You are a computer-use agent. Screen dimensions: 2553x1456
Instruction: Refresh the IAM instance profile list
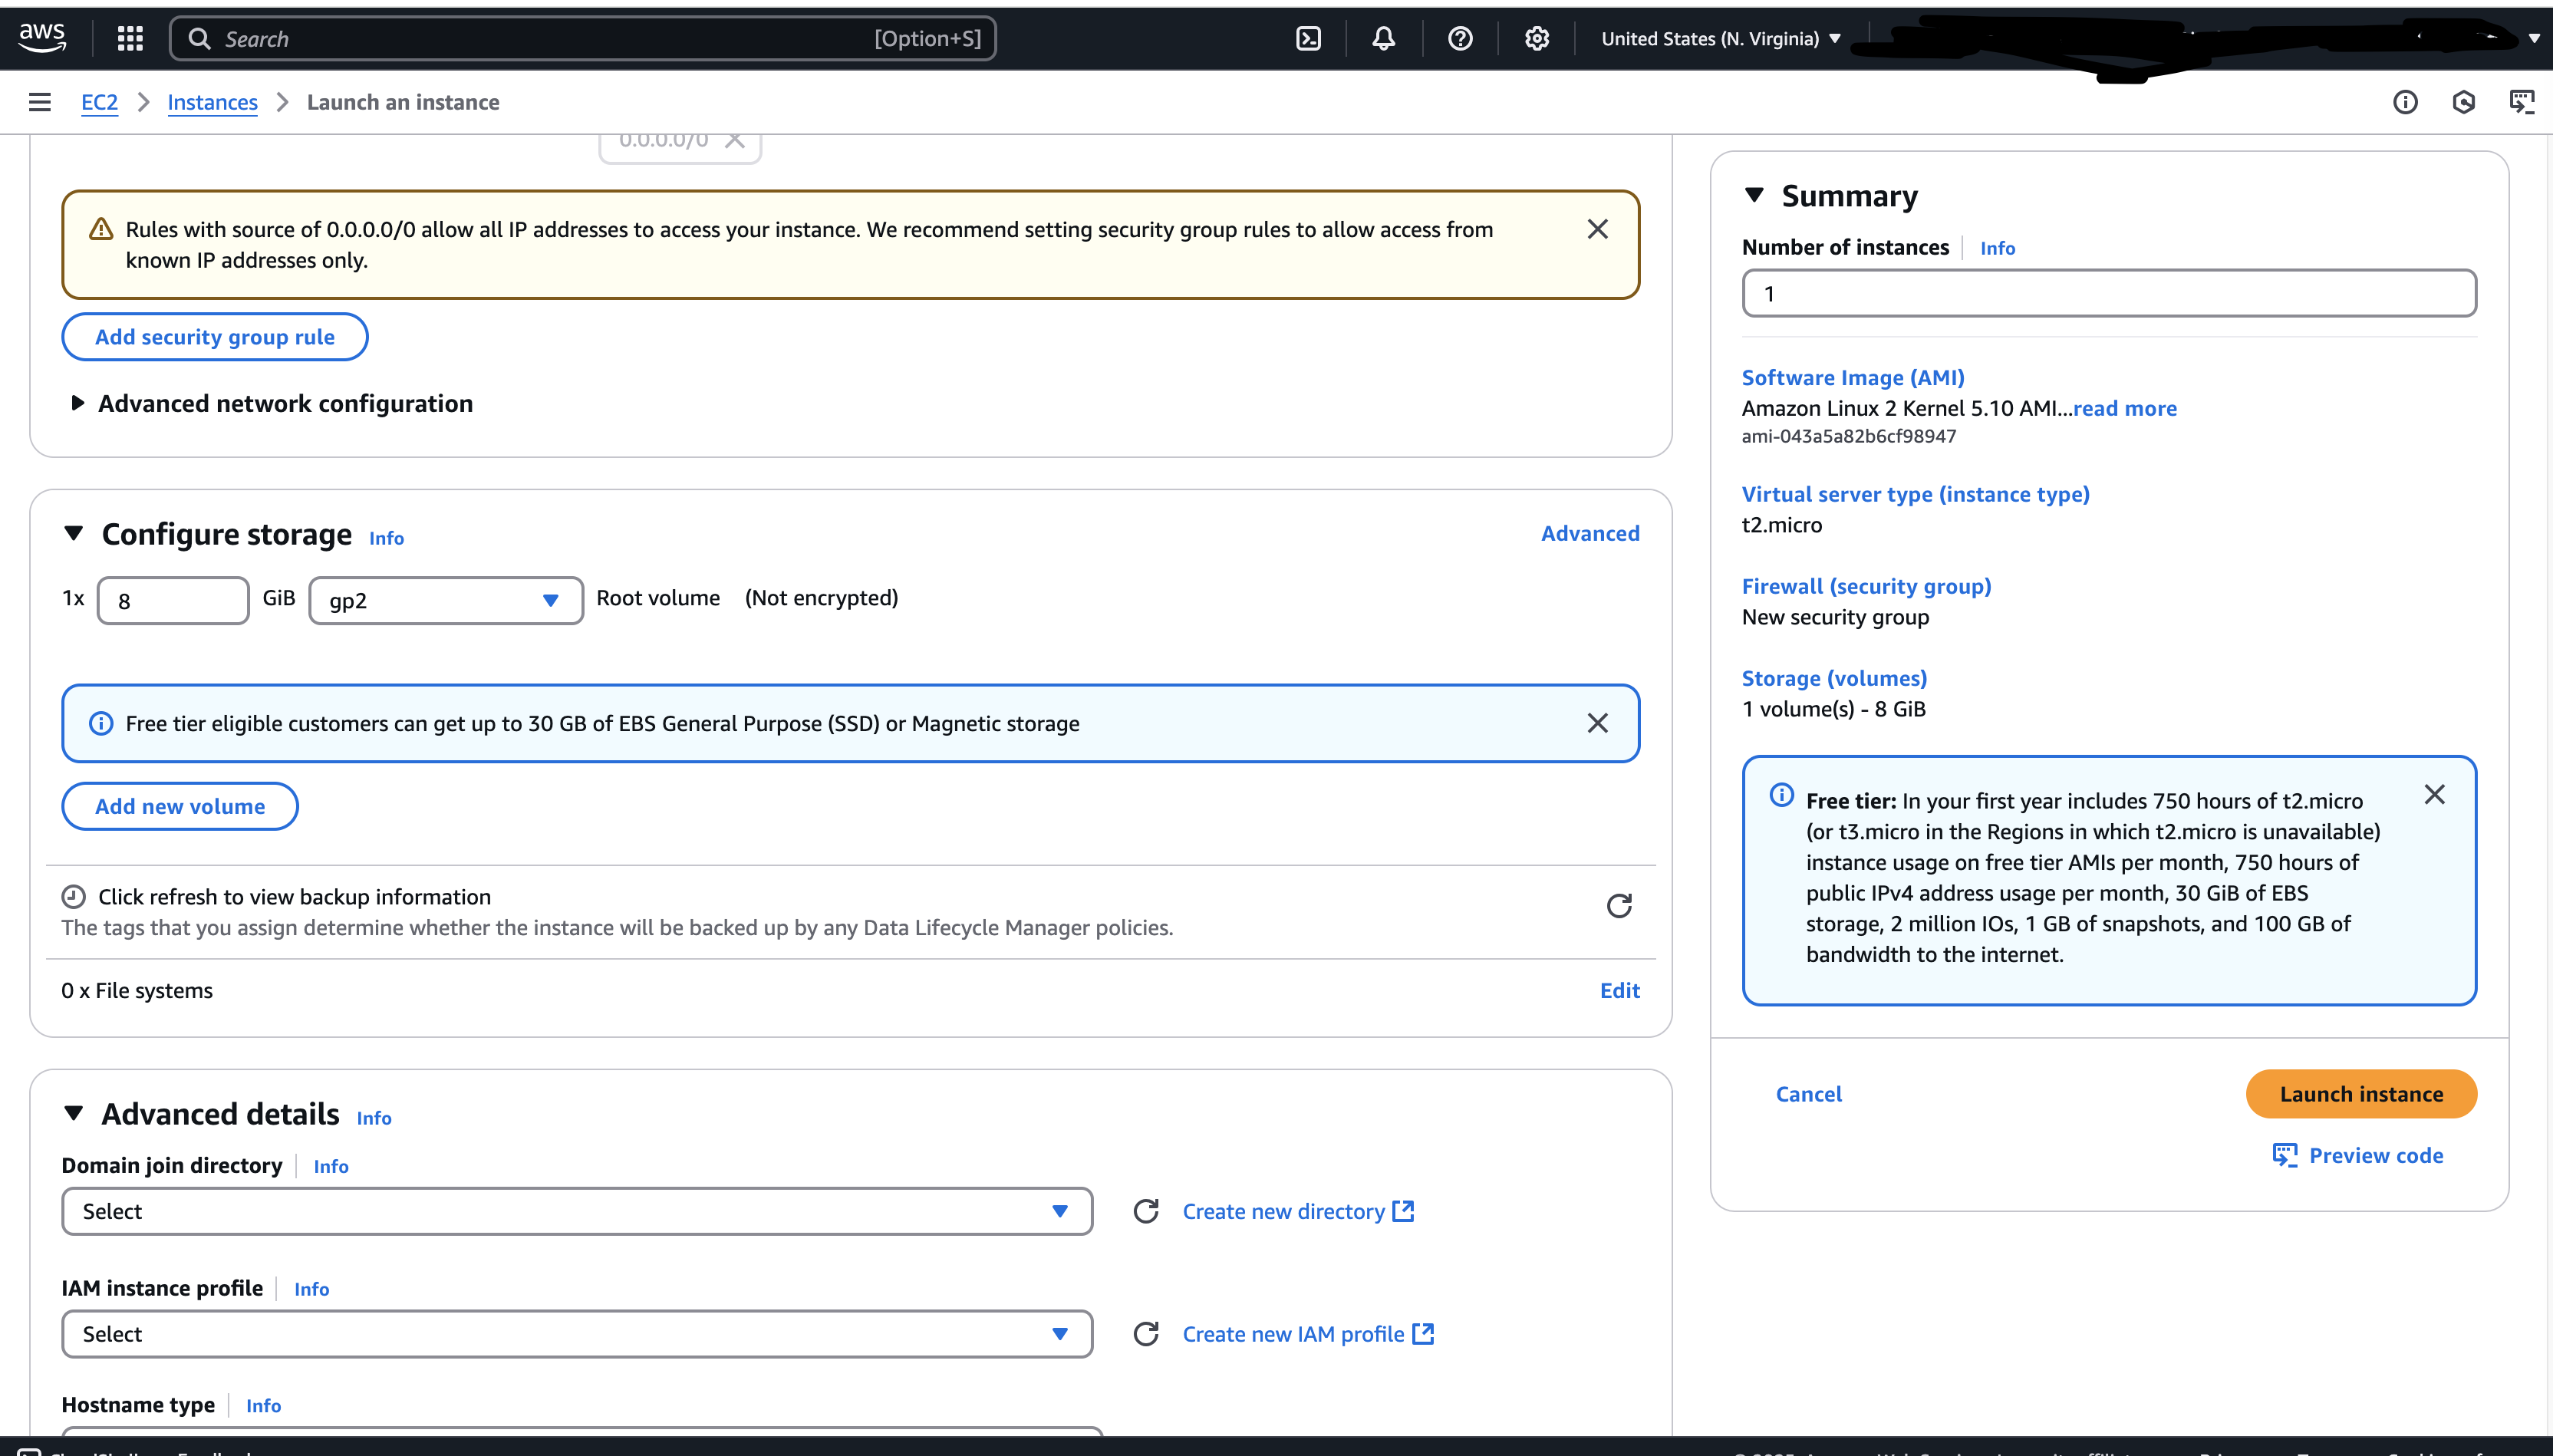(x=1146, y=1334)
